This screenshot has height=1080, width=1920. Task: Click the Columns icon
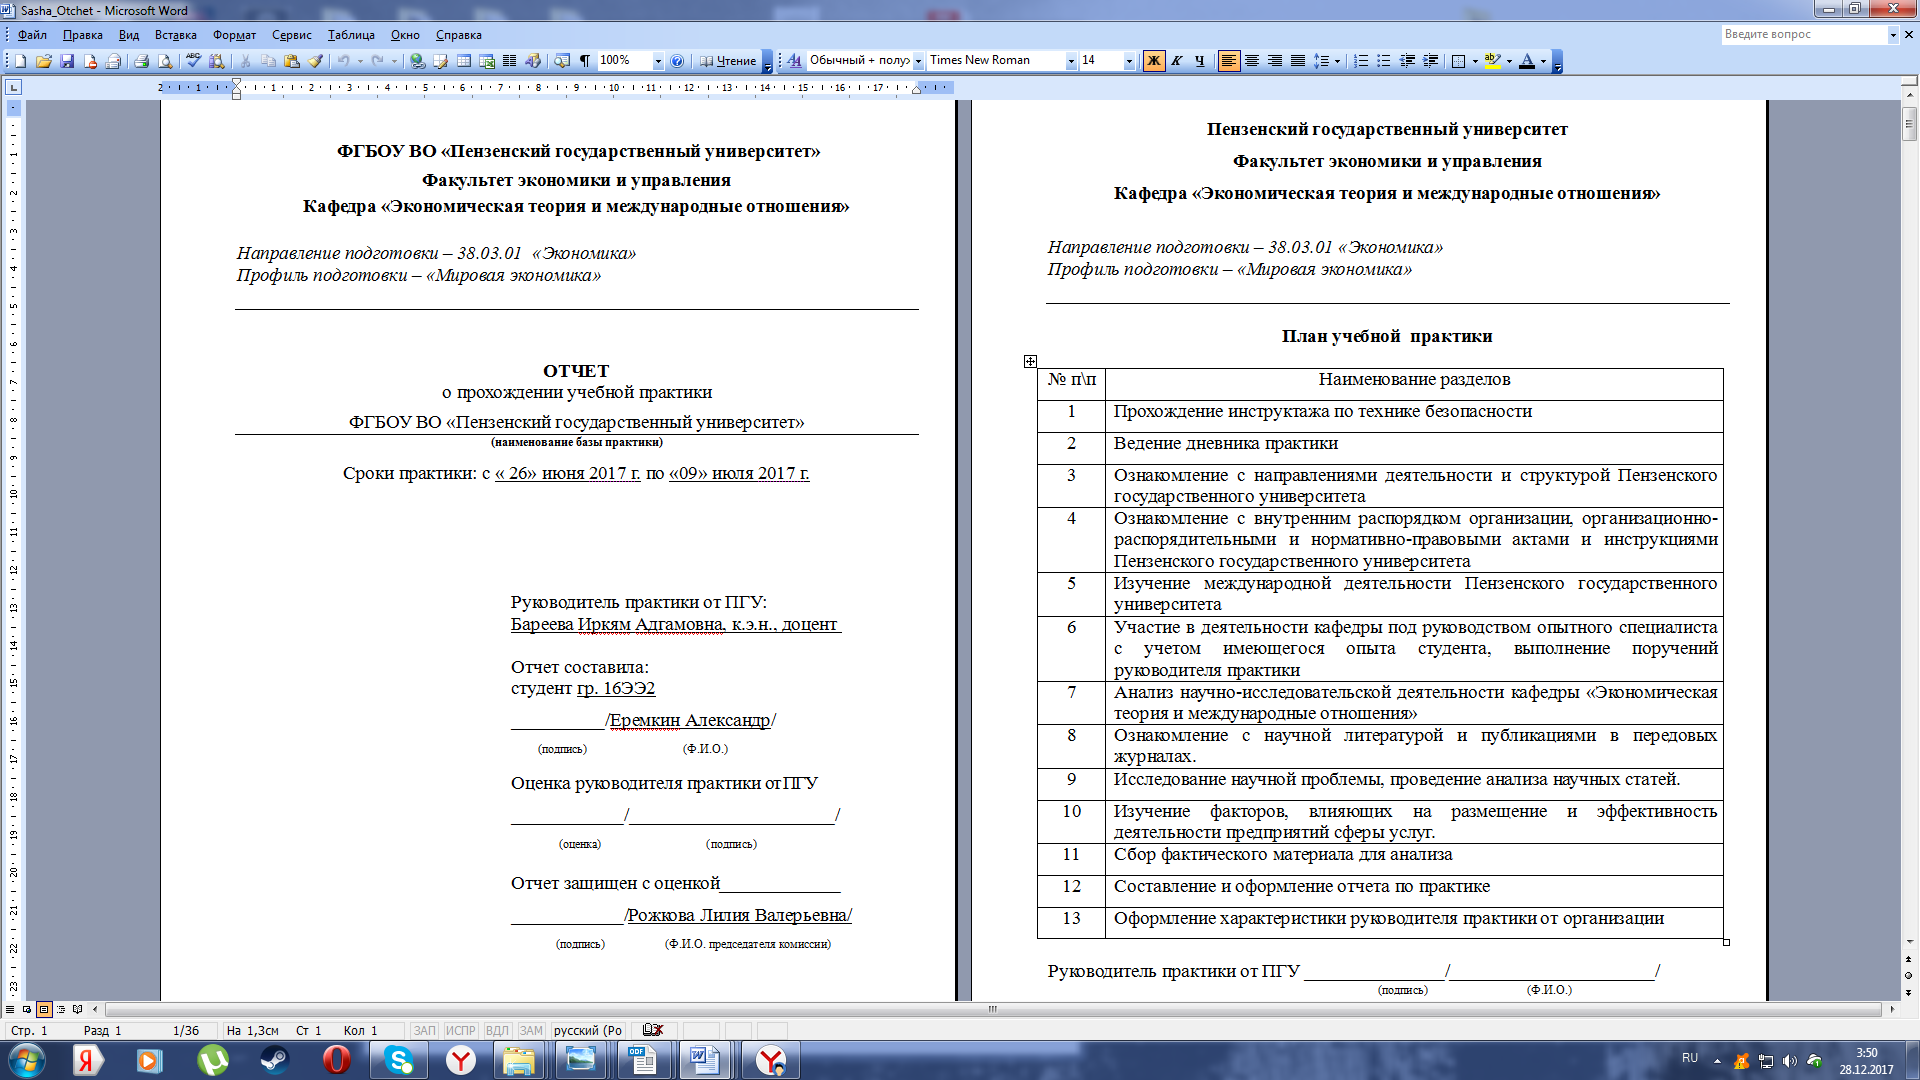(510, 61)
